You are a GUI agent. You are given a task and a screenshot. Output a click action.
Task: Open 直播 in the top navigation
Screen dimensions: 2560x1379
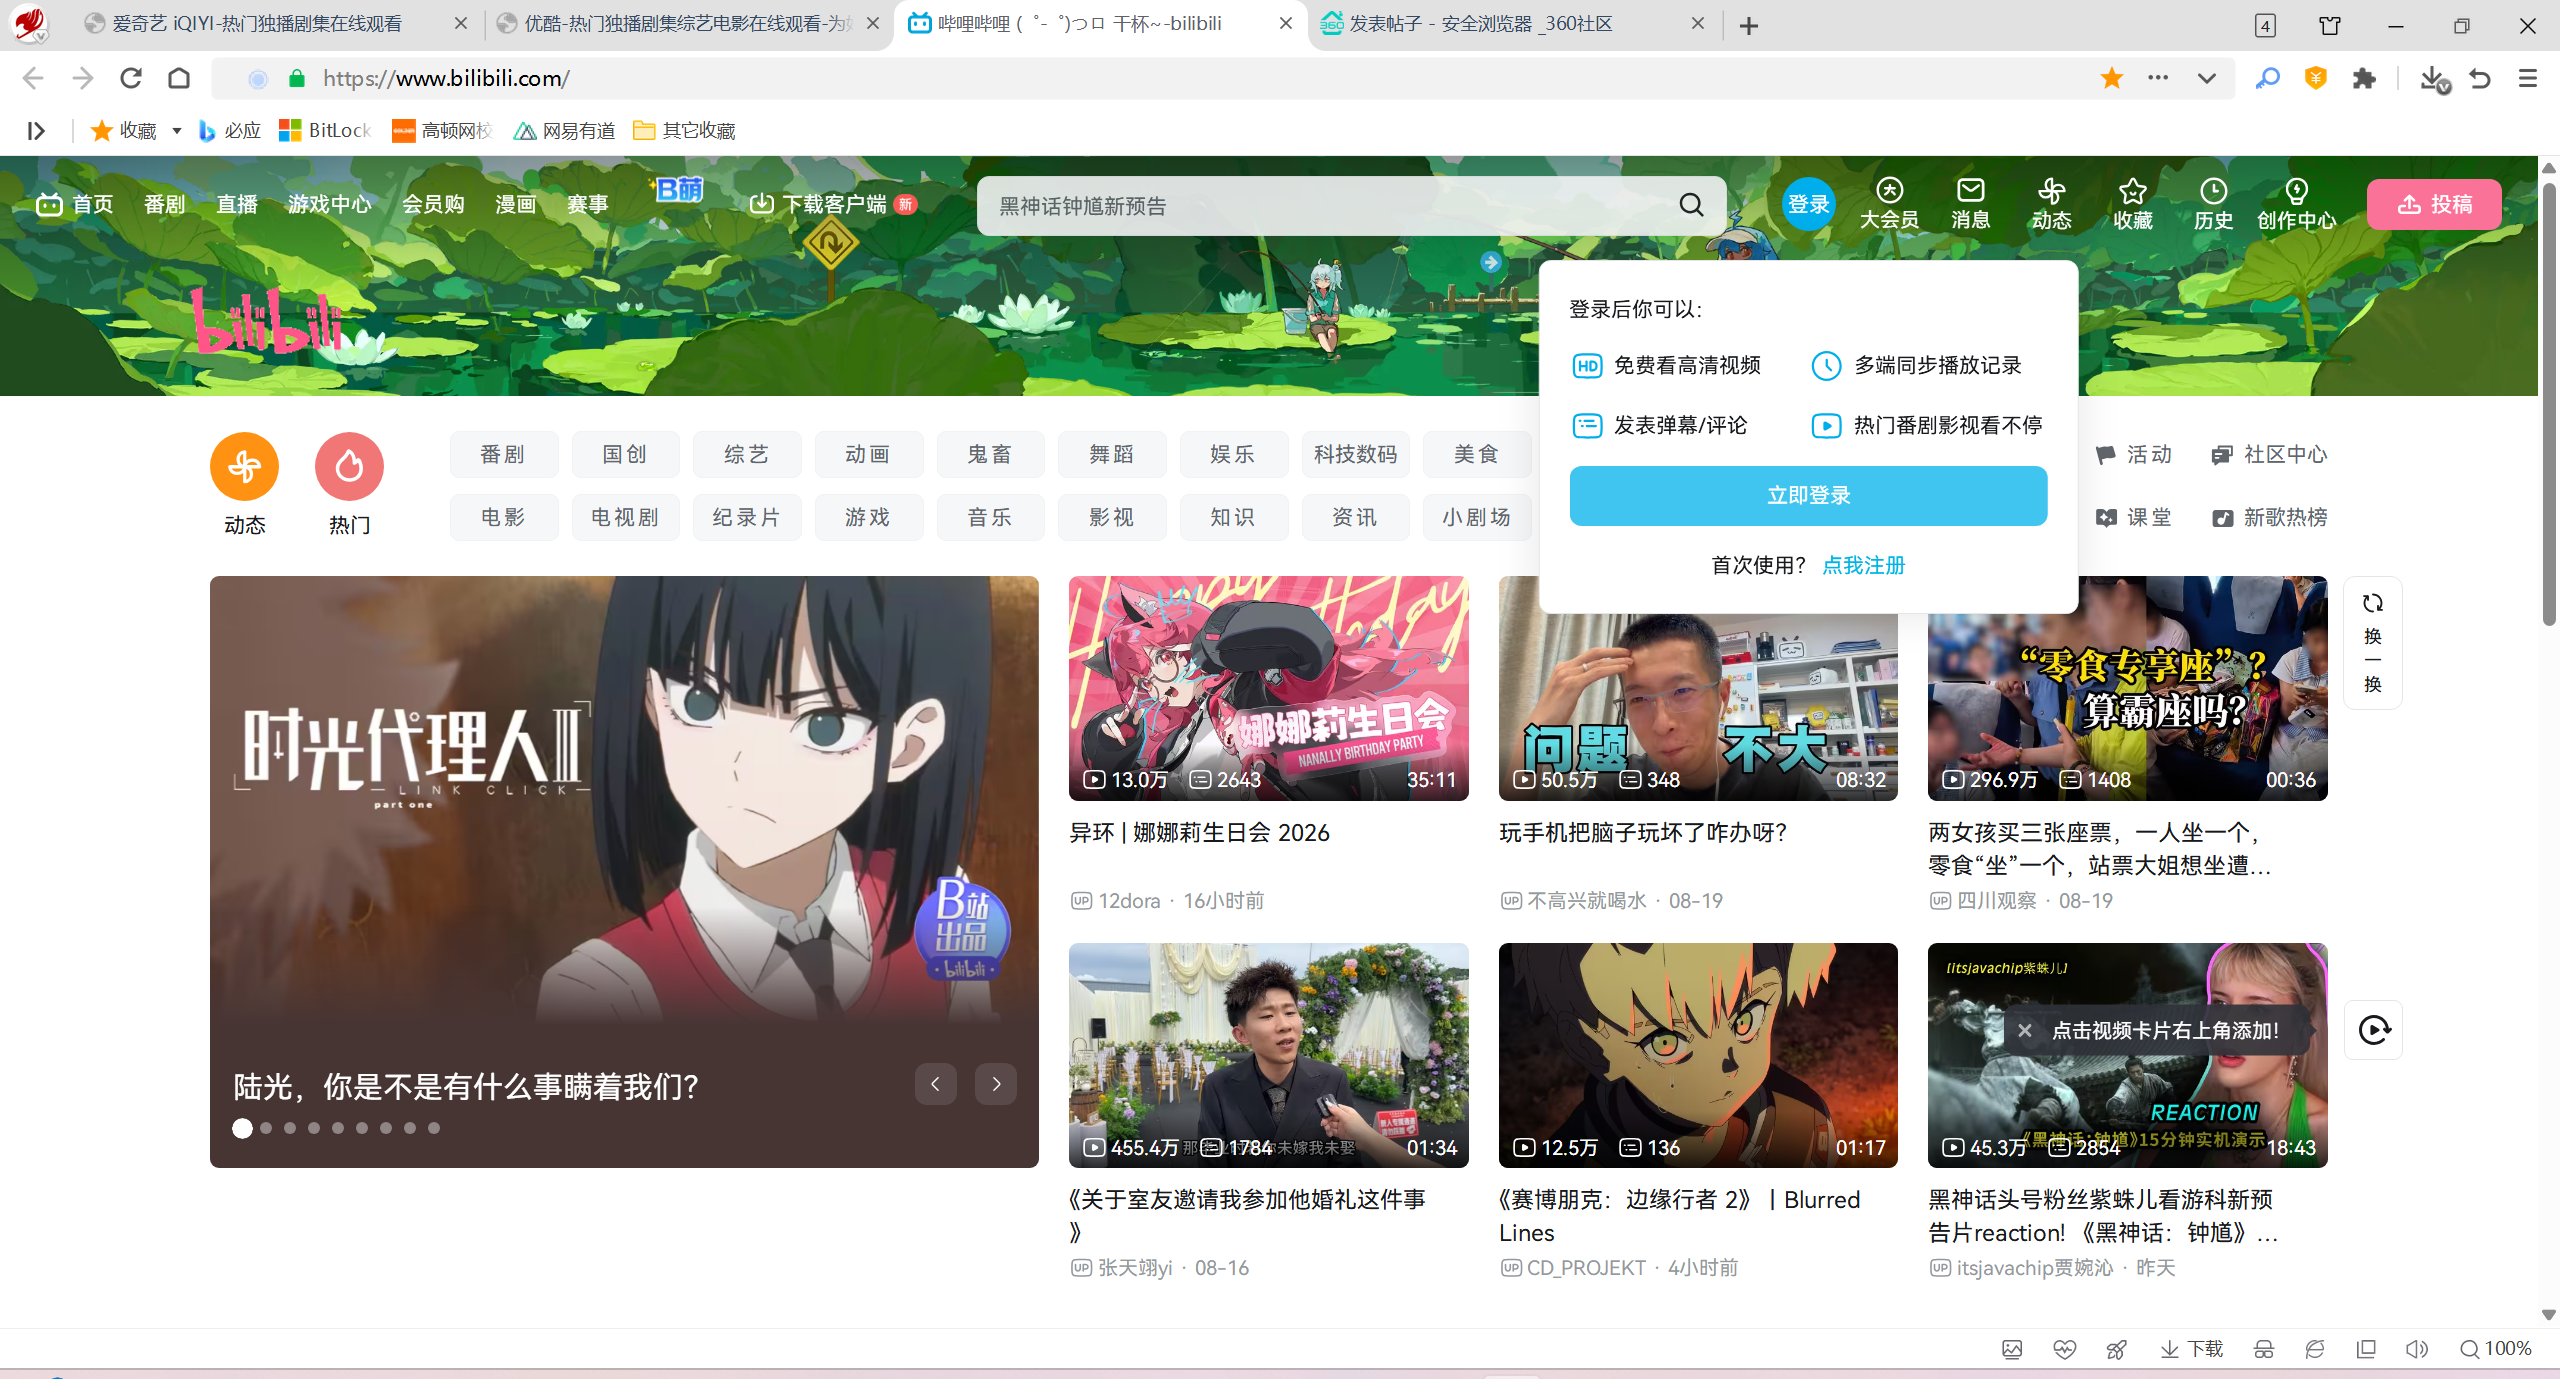(237, 204)
